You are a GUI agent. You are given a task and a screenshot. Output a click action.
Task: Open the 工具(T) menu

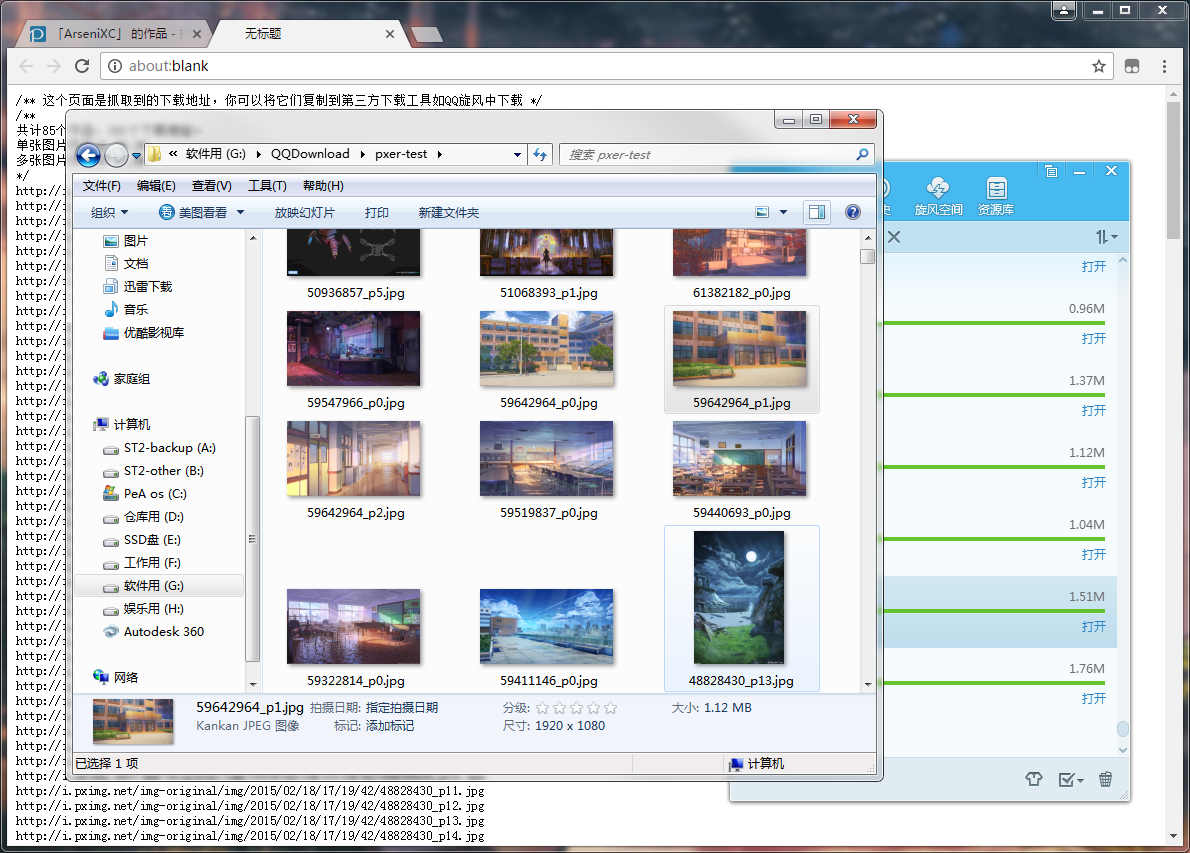point(267,186)
